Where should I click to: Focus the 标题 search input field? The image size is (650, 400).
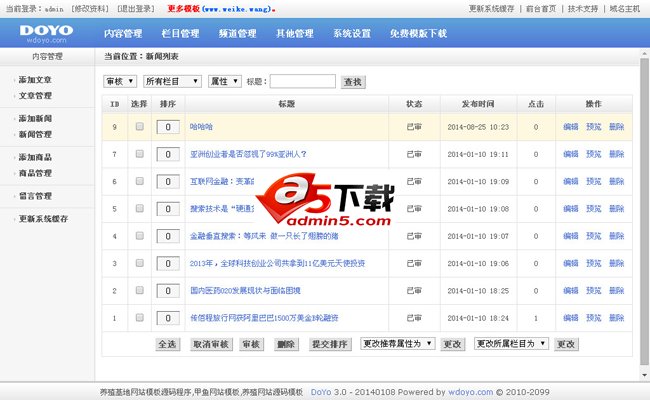[303, 81]
